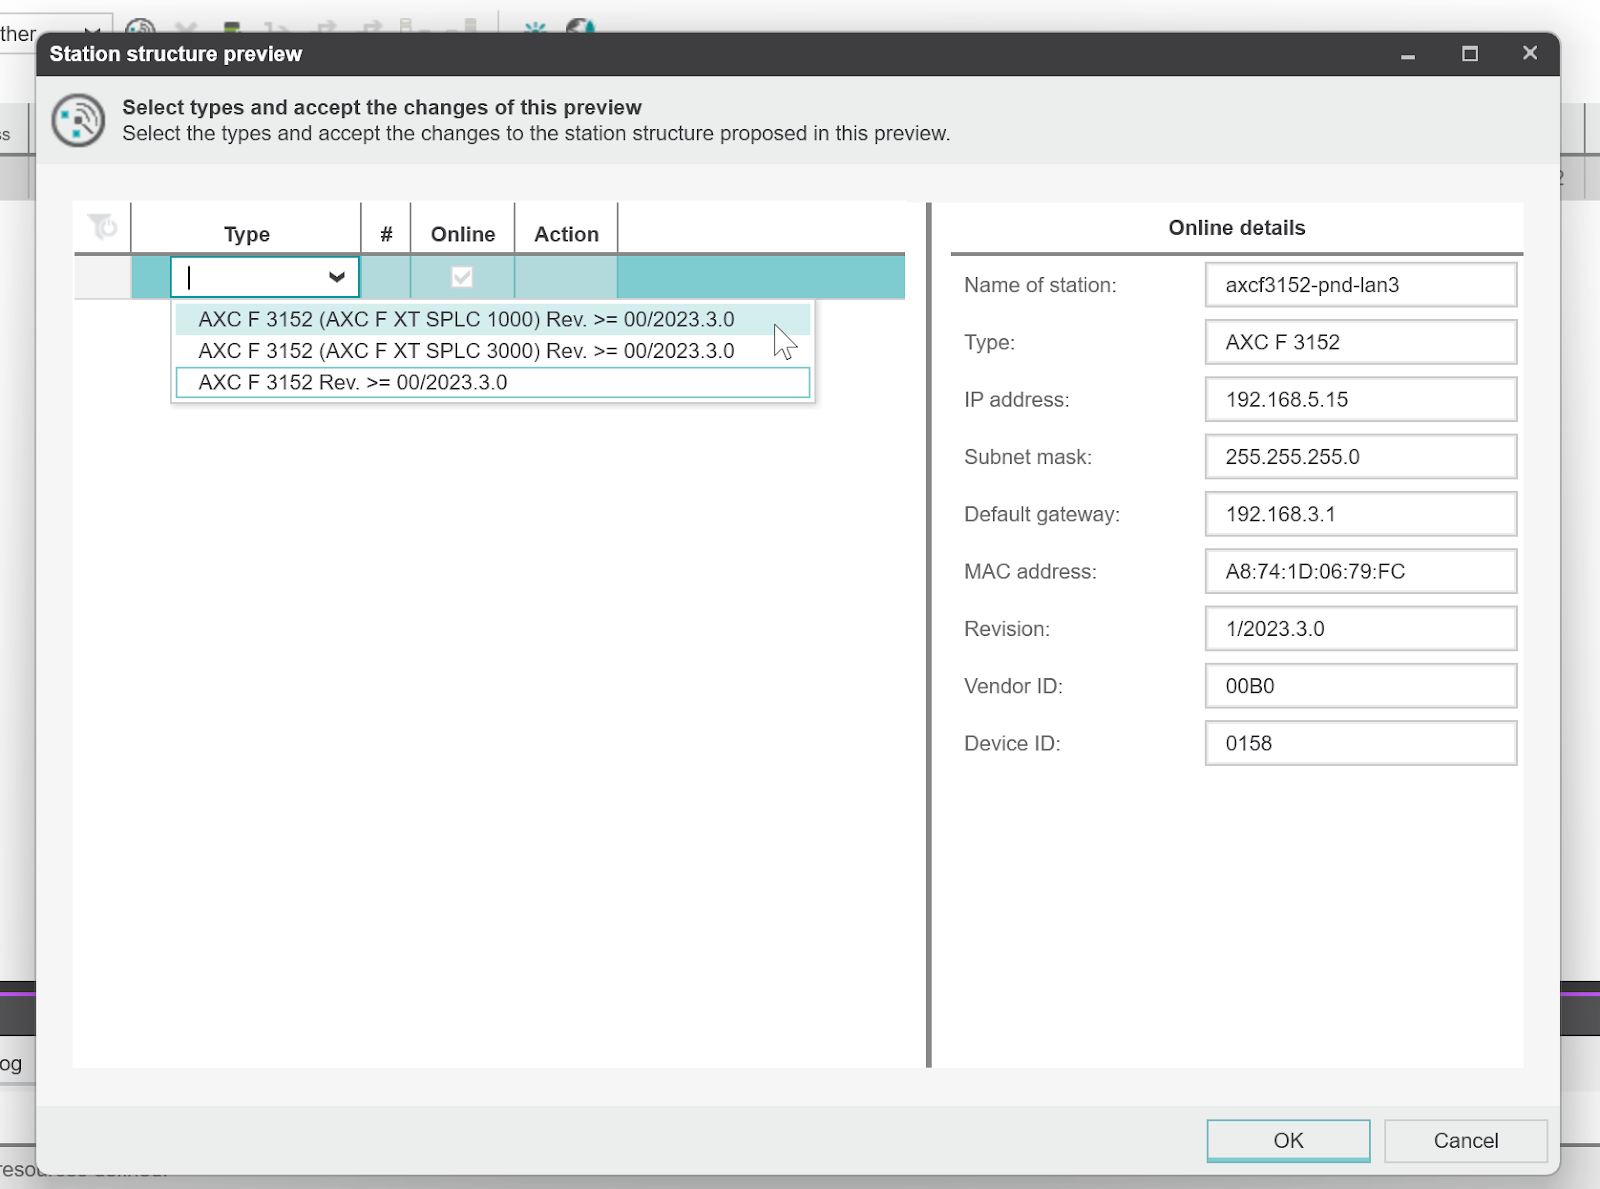
Task: Click the "IP address:" label
Action: 1016,399
